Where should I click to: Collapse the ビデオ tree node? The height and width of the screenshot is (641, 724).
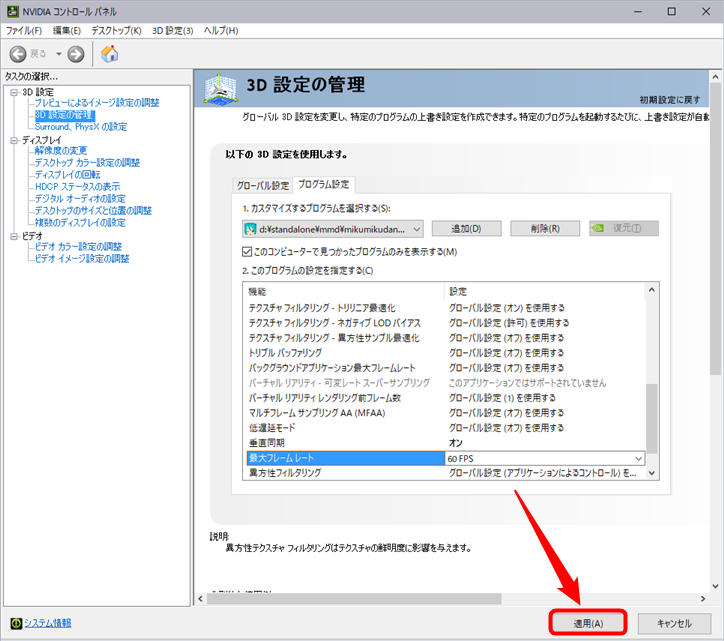[x=14, y=236]
